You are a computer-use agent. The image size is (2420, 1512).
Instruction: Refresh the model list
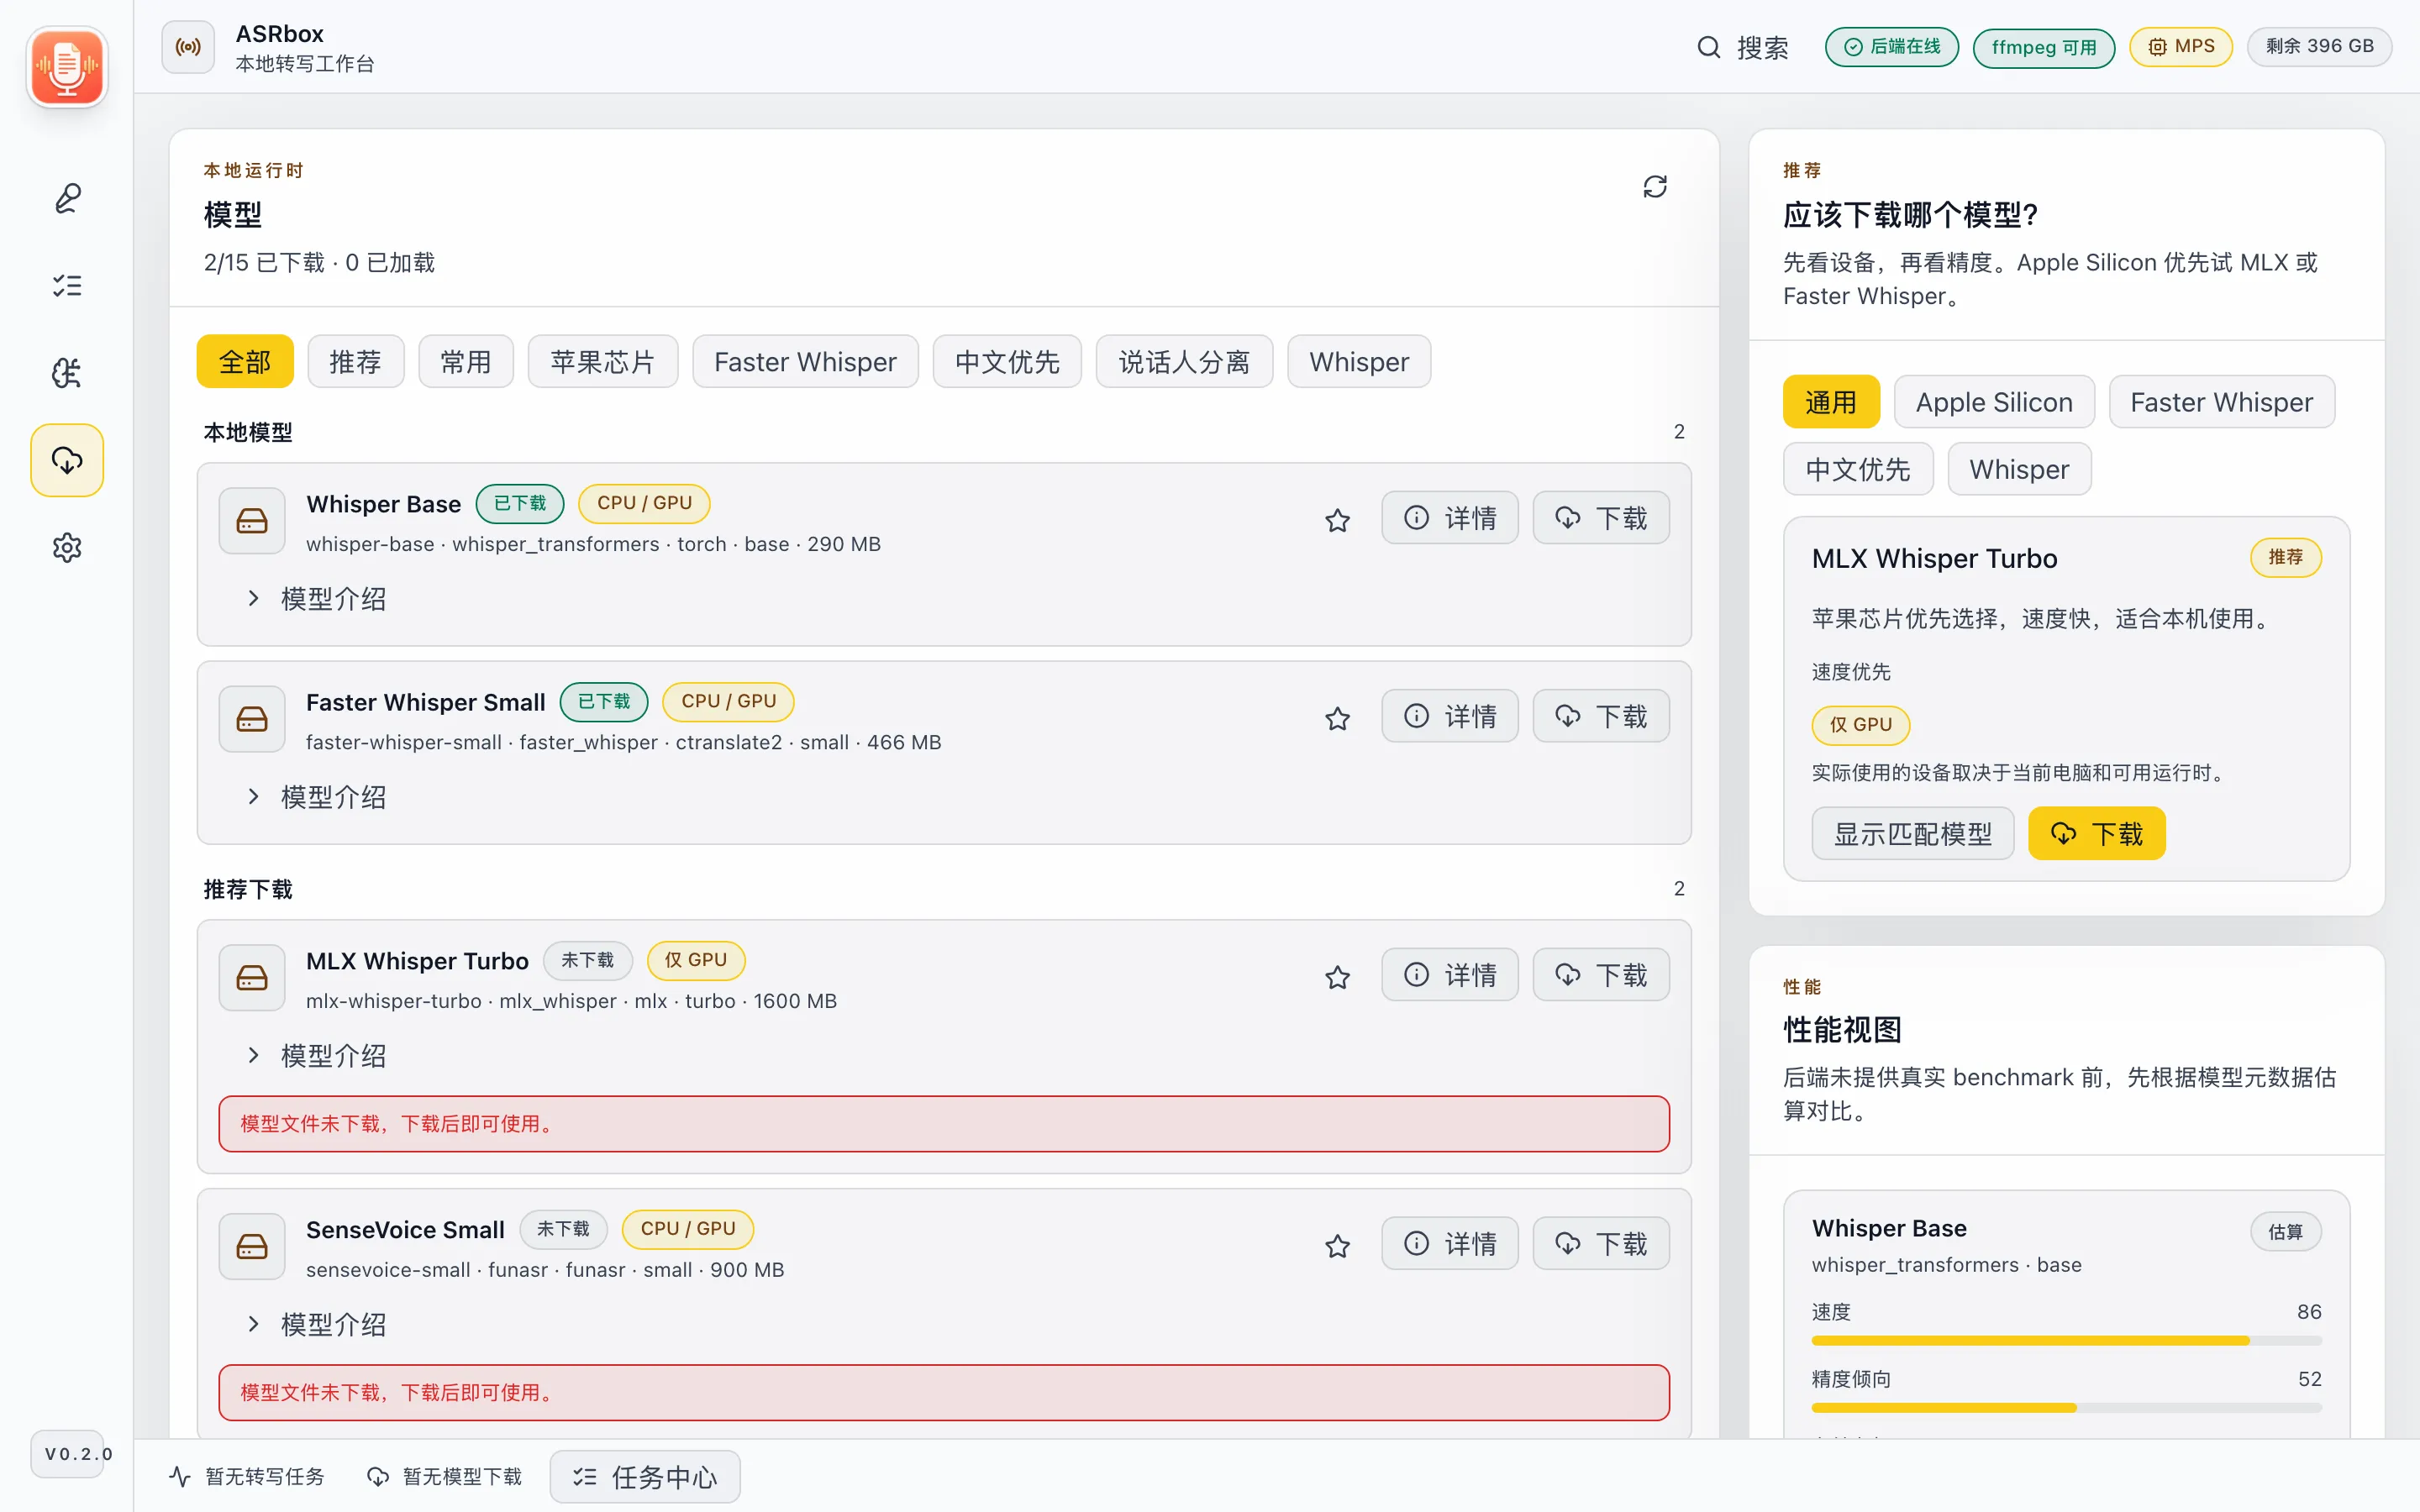point(1655,187)
